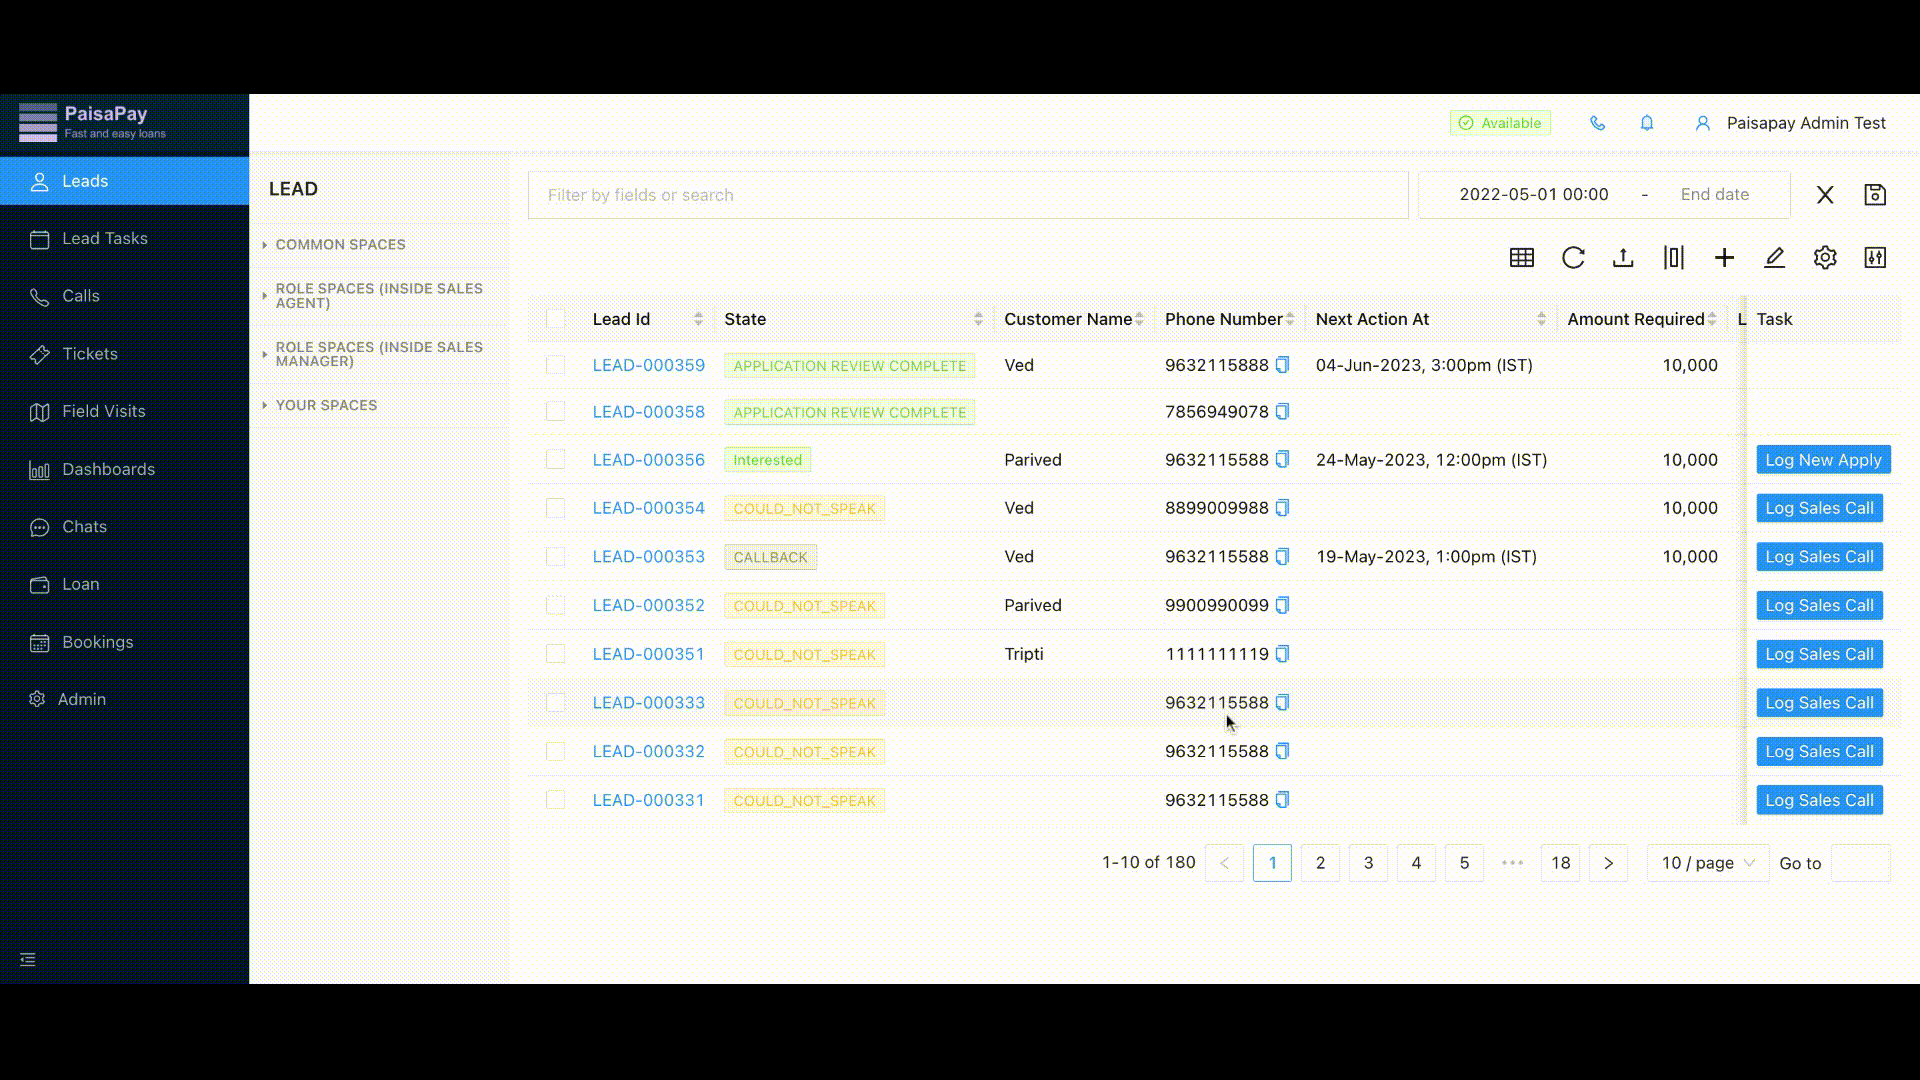Click the table view grid icon
This screenshot has width=1920, height=1080.
click(1522, 258)
